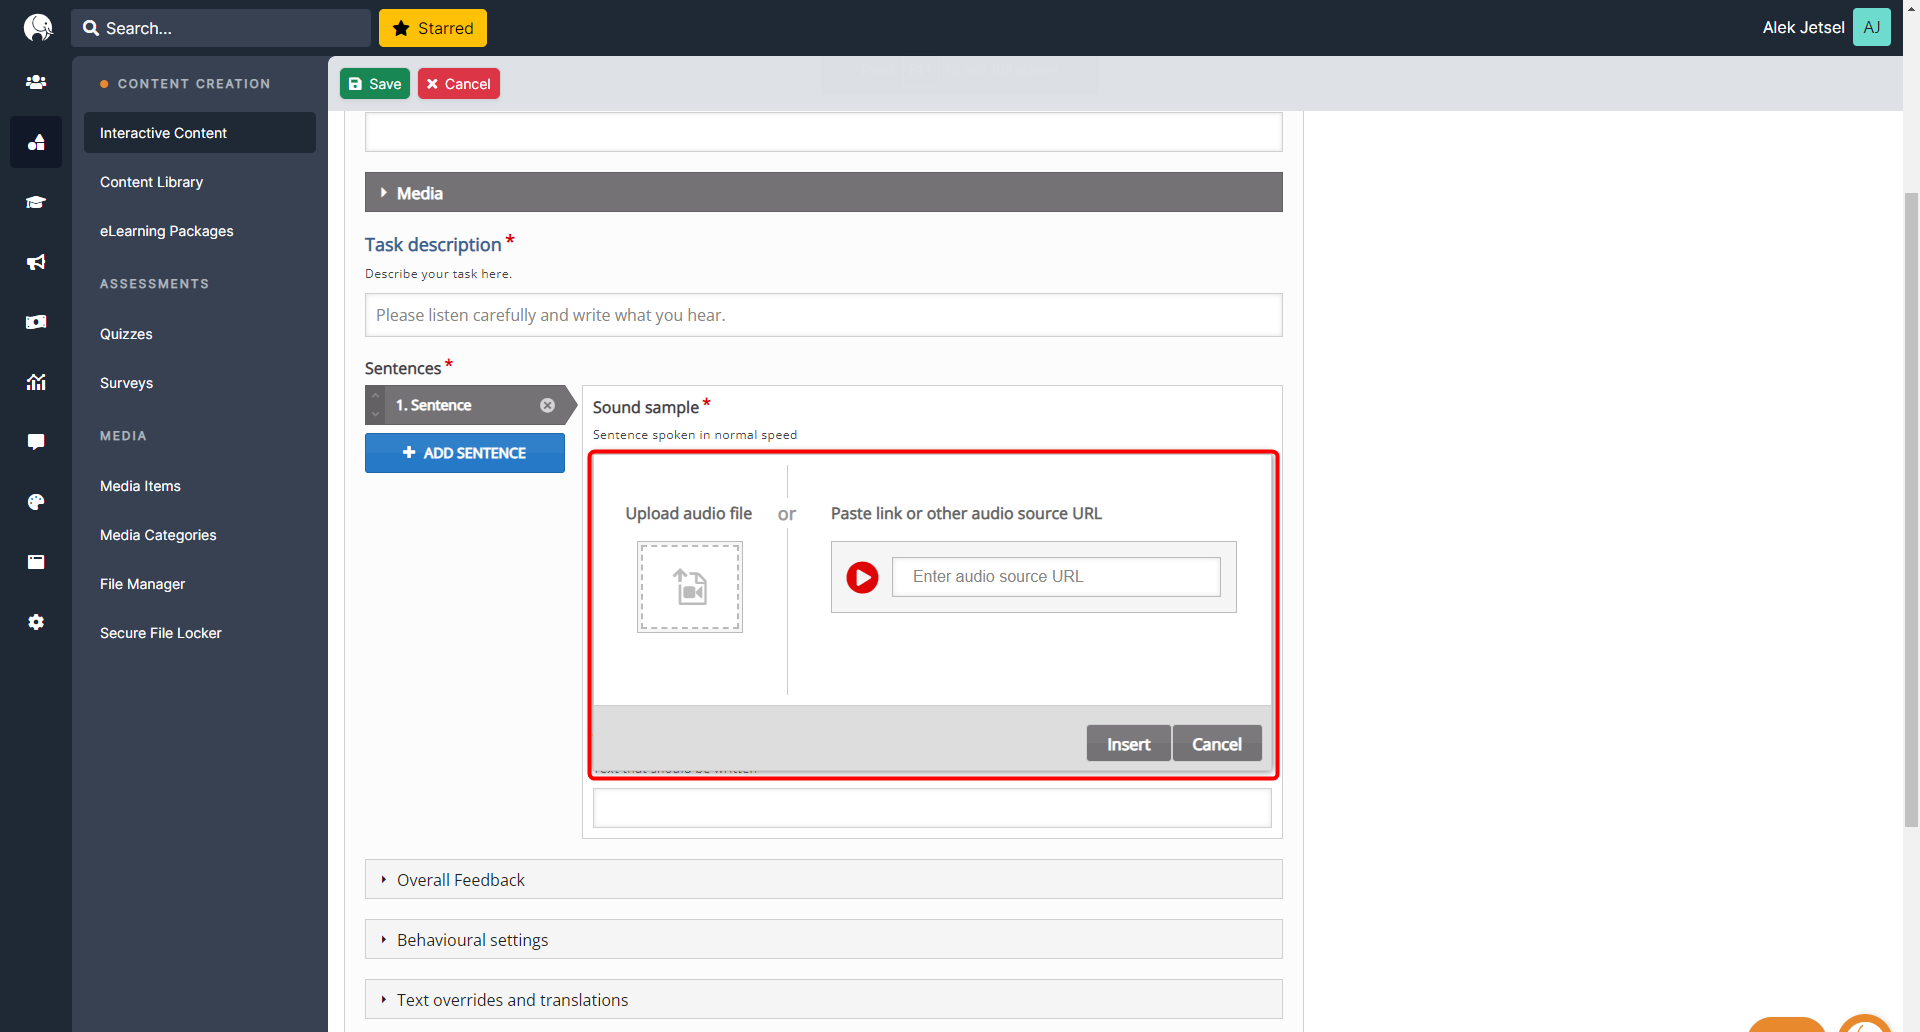Click the title field above Media
The width and height of the screenshot is (1920, 1032).
tap(824, 132)
